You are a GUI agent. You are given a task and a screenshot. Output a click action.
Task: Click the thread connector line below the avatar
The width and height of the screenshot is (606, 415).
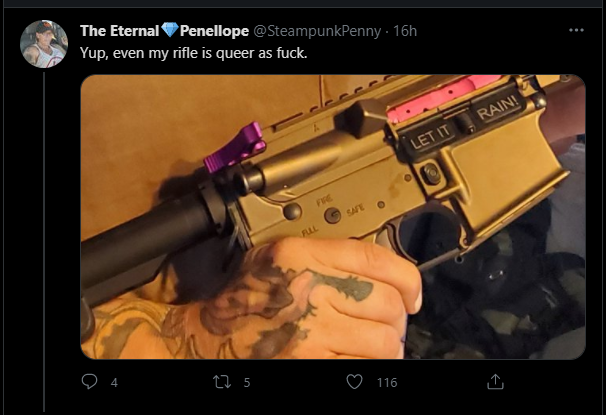point(44,242)
